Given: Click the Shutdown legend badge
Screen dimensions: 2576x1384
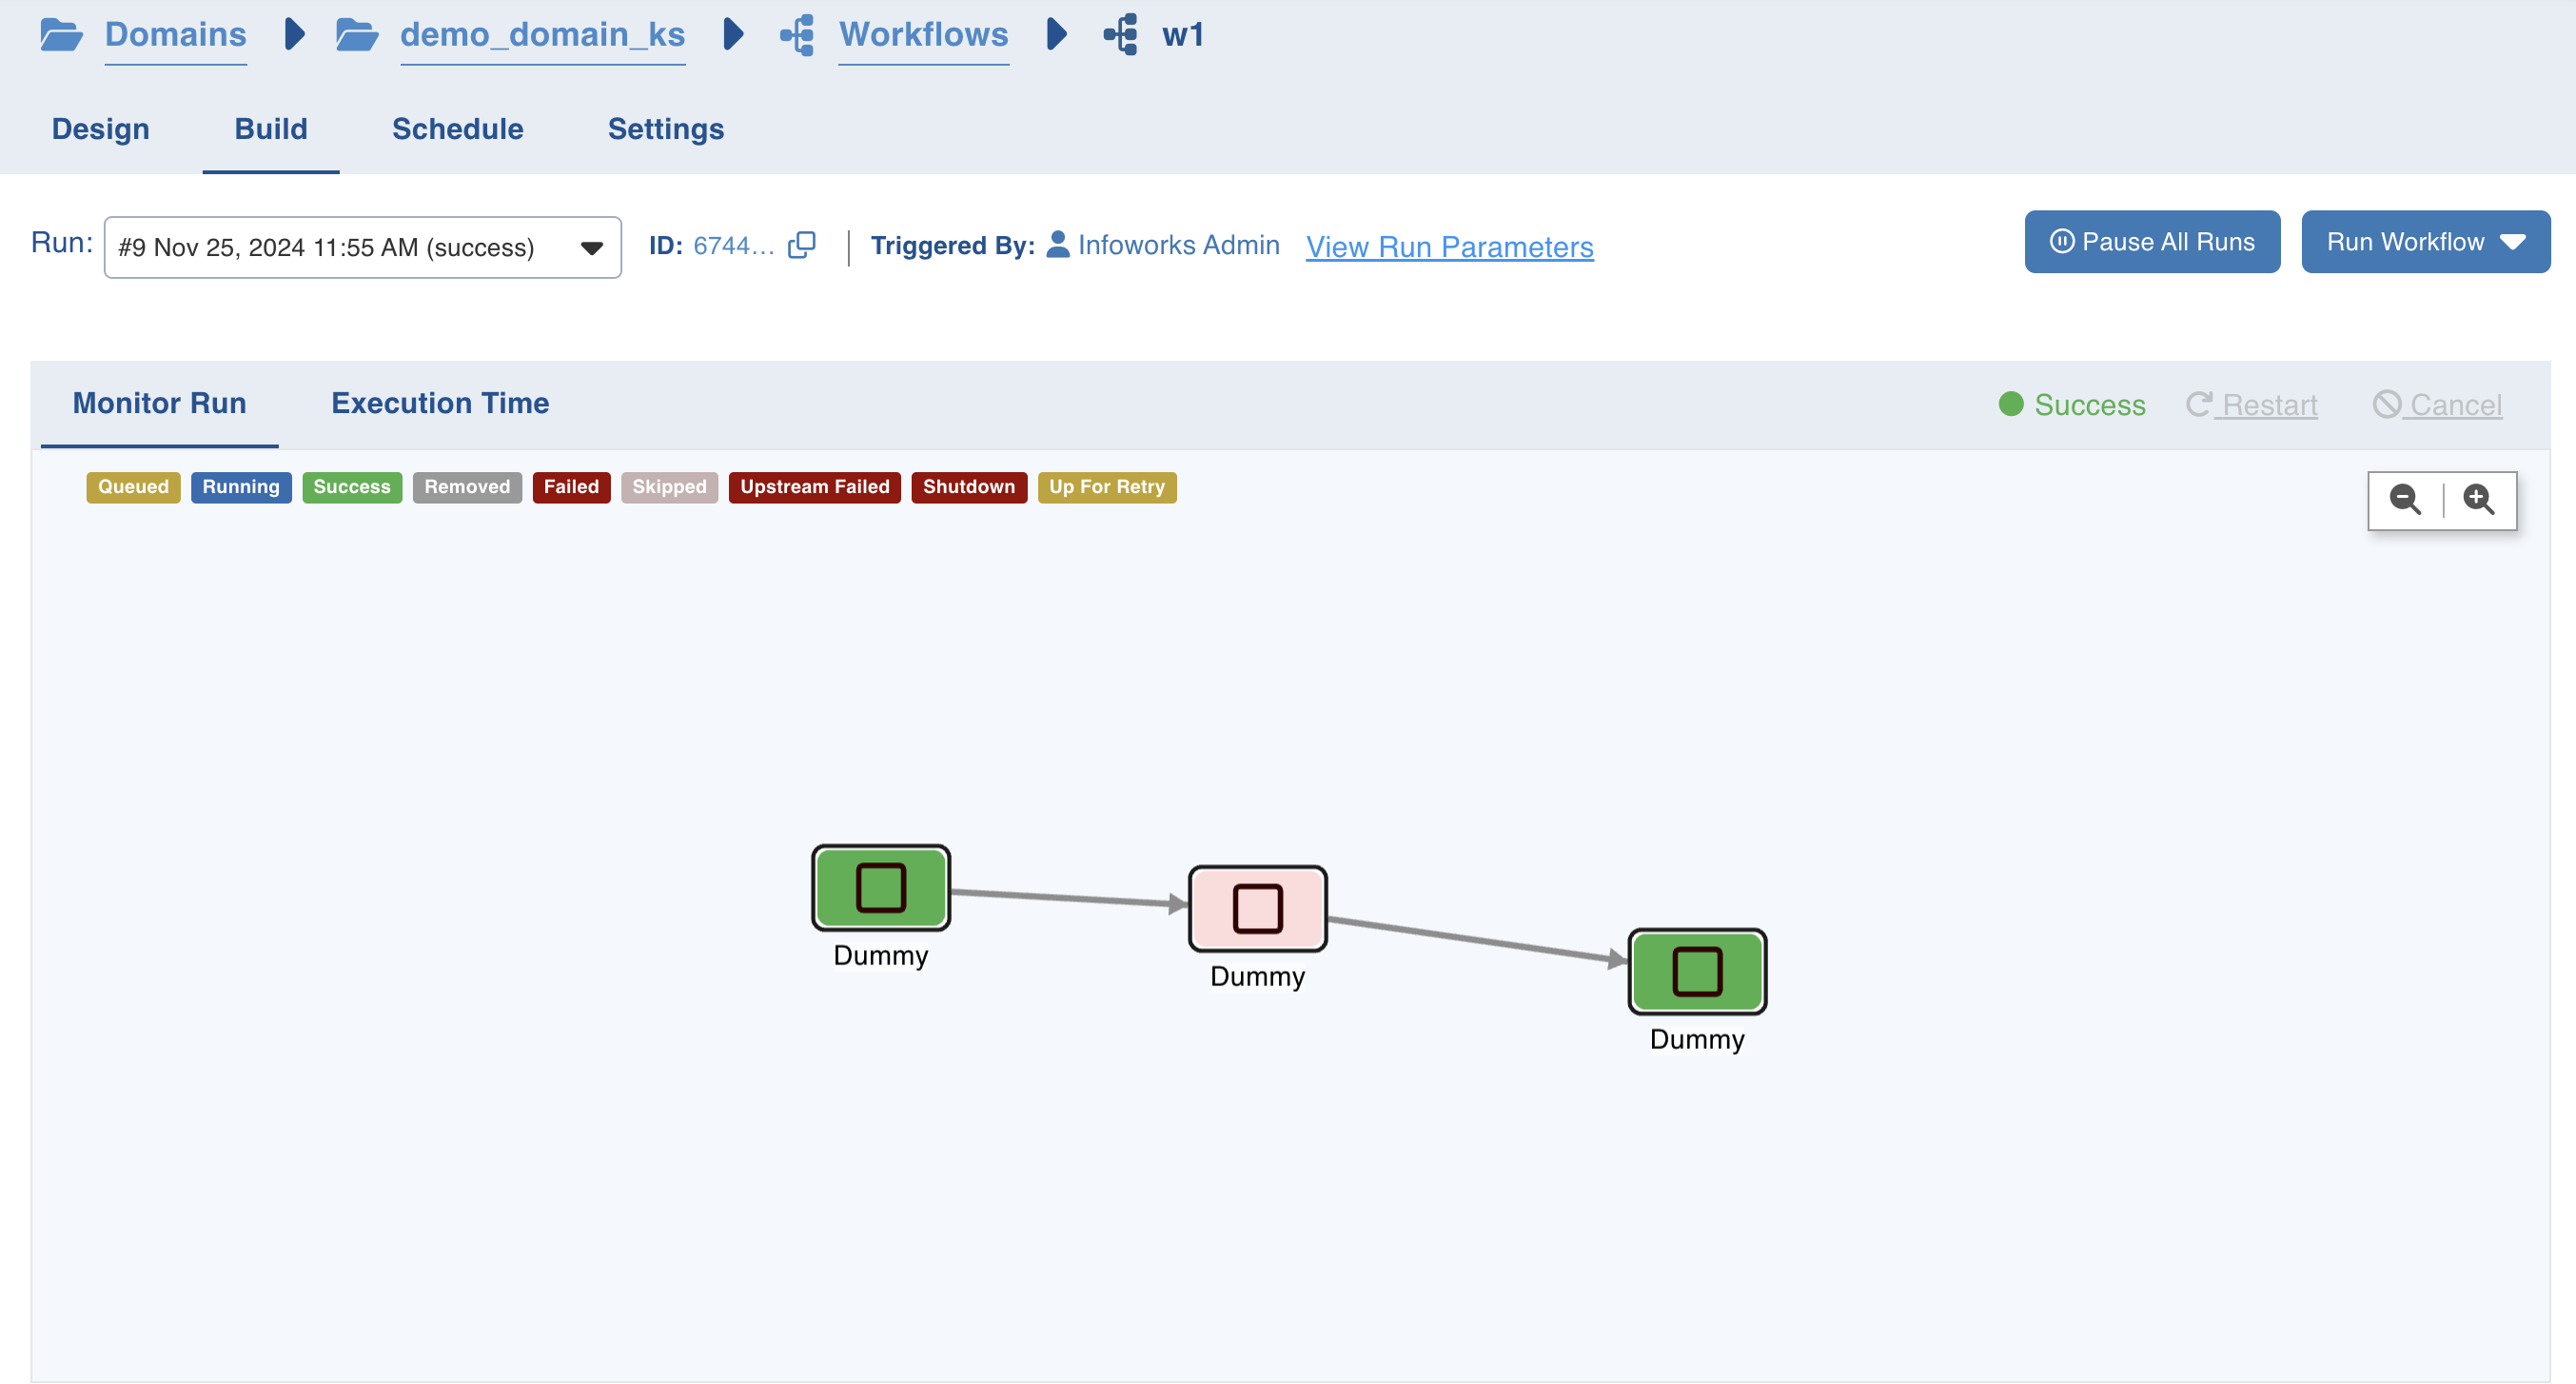Looking at the screenshot, I should (969, 487).
